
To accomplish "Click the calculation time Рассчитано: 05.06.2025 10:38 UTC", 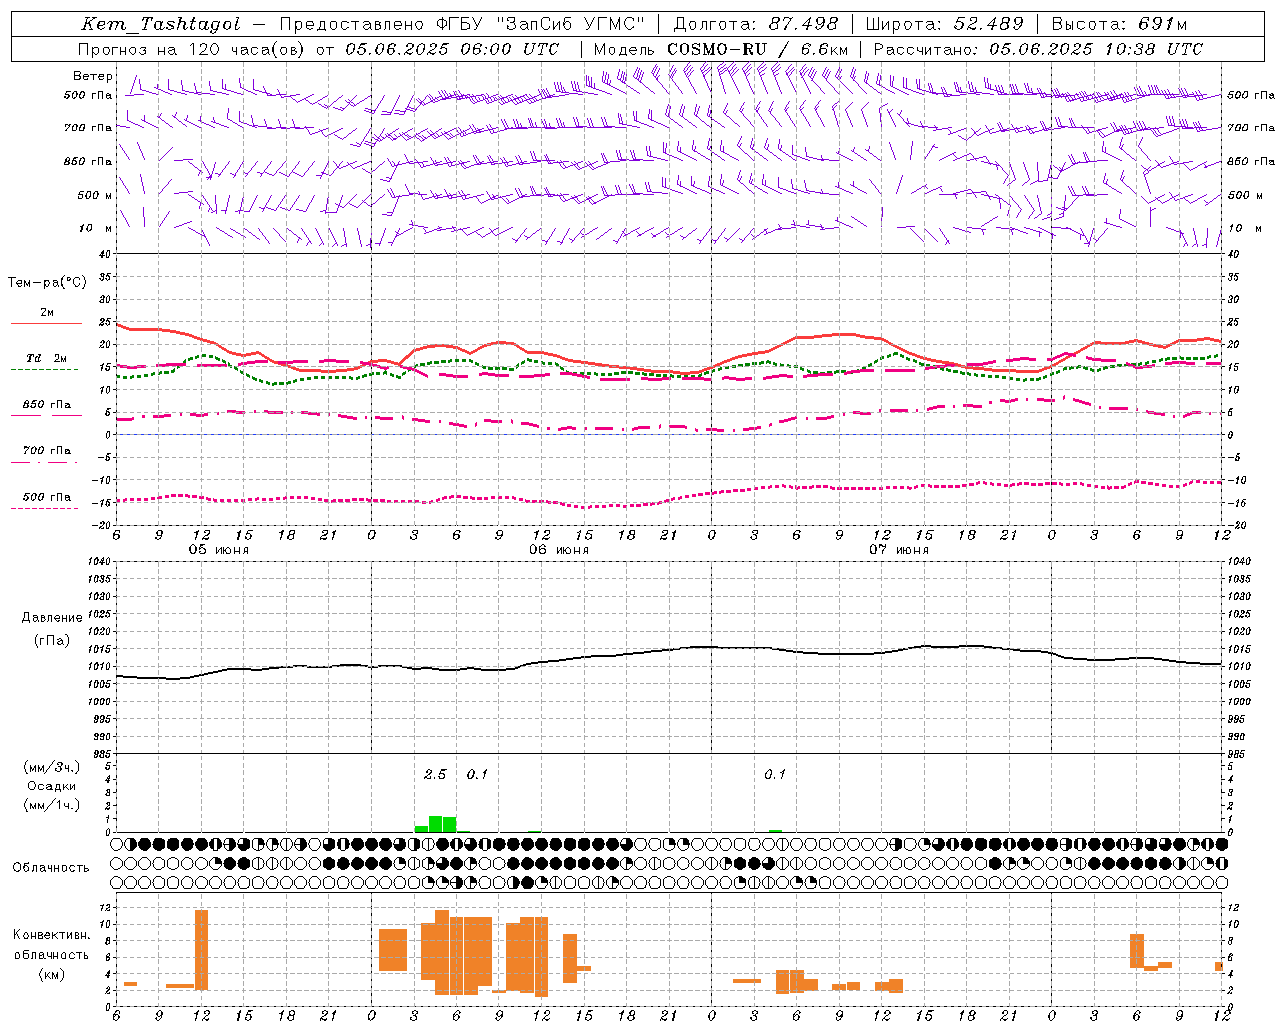I will (x=1038, y=49).
